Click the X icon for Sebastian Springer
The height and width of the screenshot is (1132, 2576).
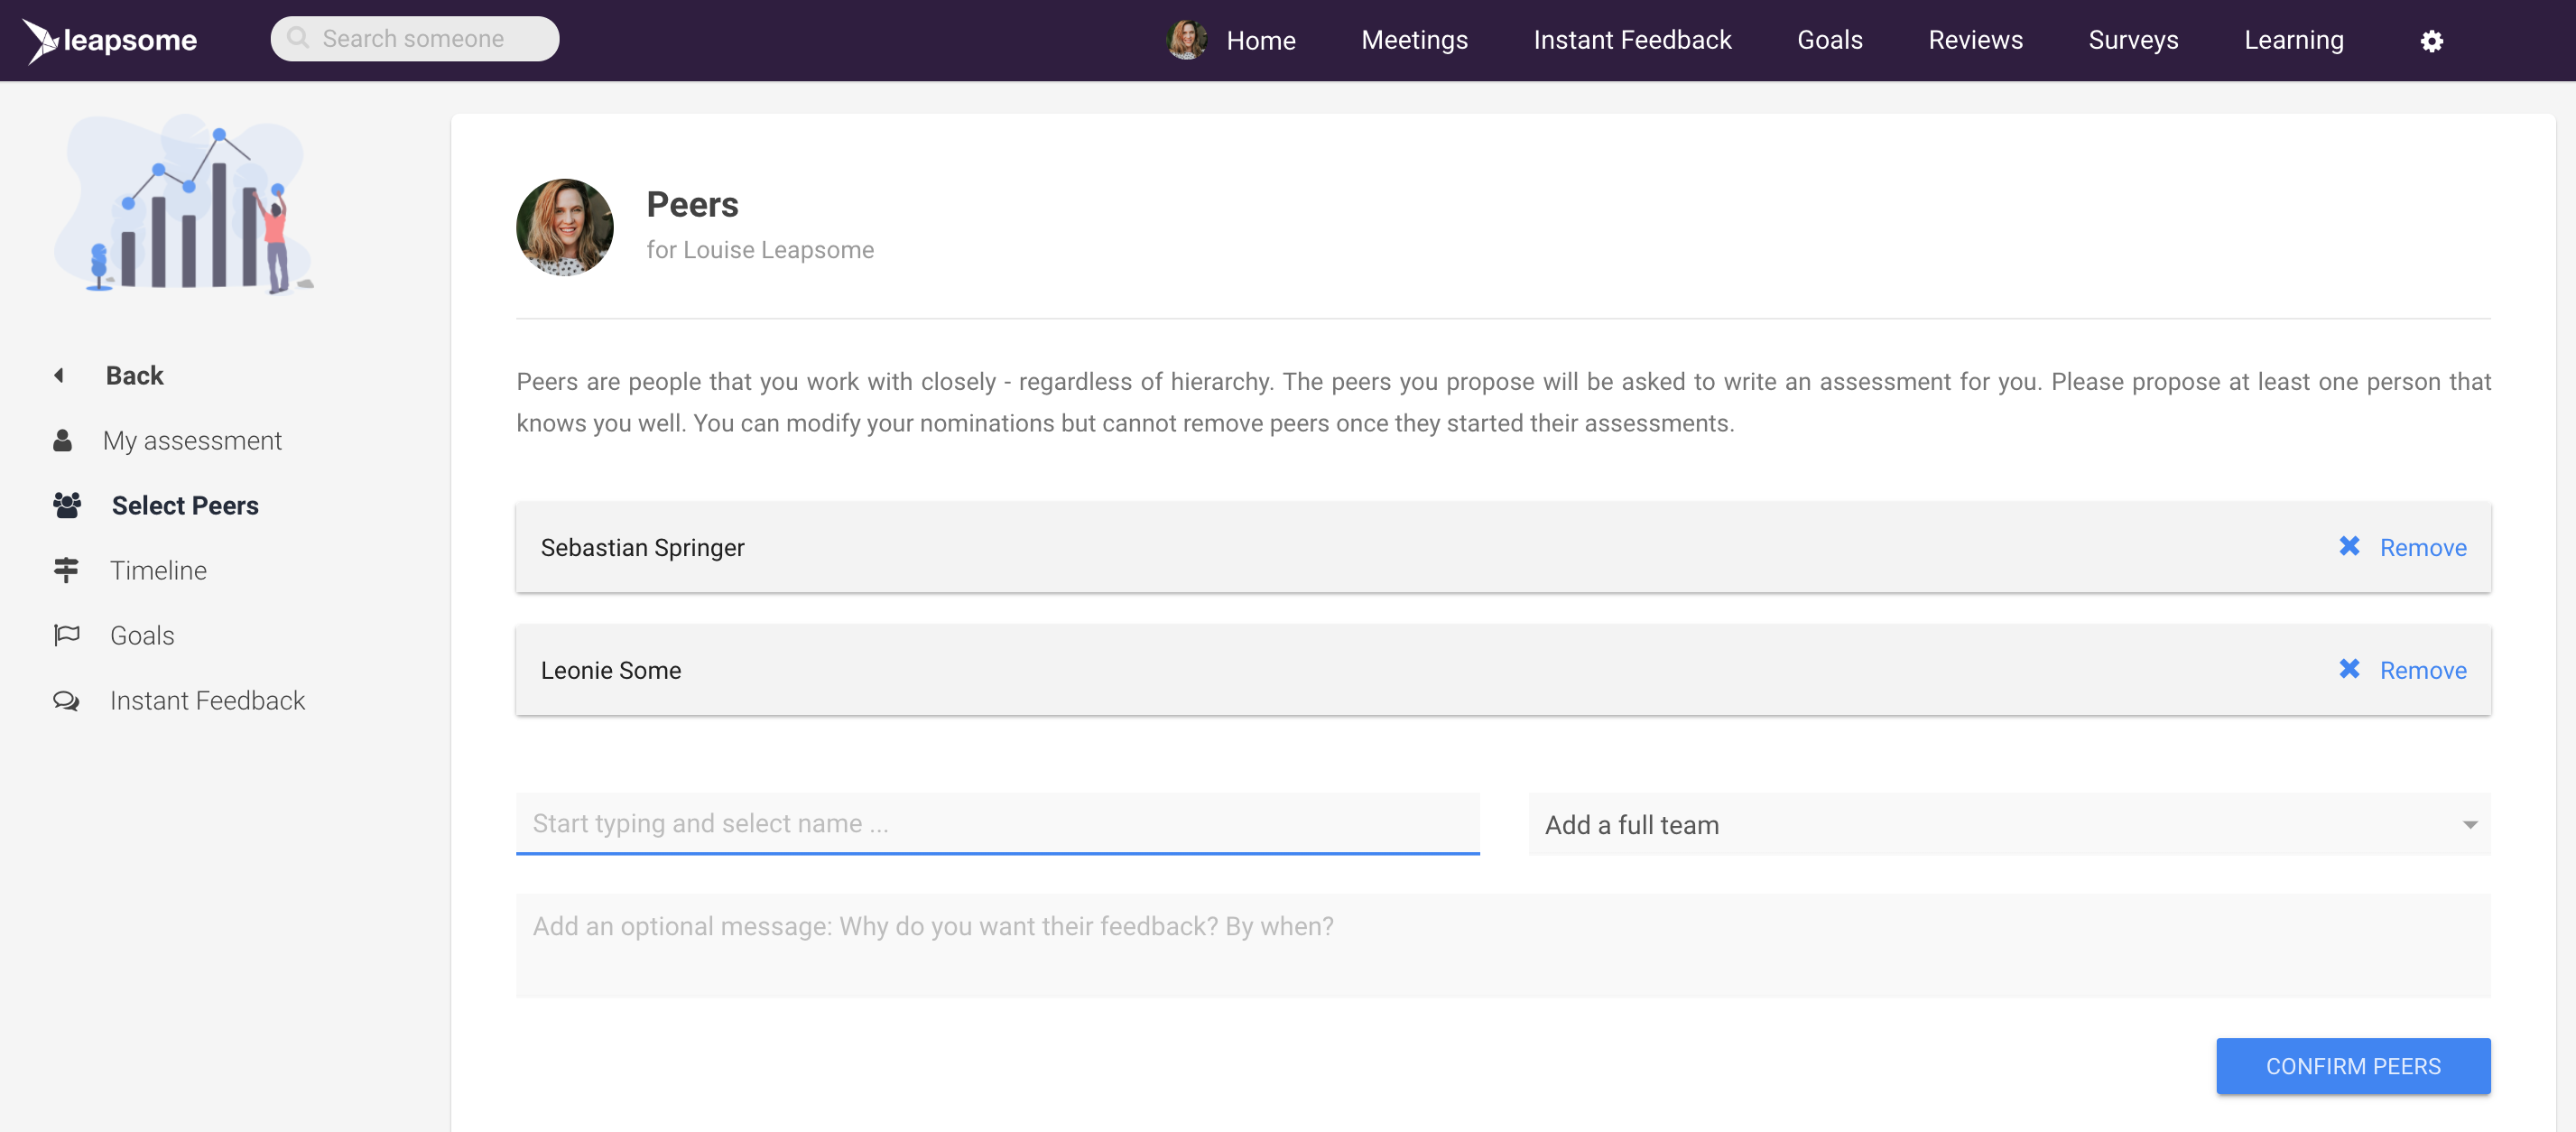click(x=2349, y=546)
